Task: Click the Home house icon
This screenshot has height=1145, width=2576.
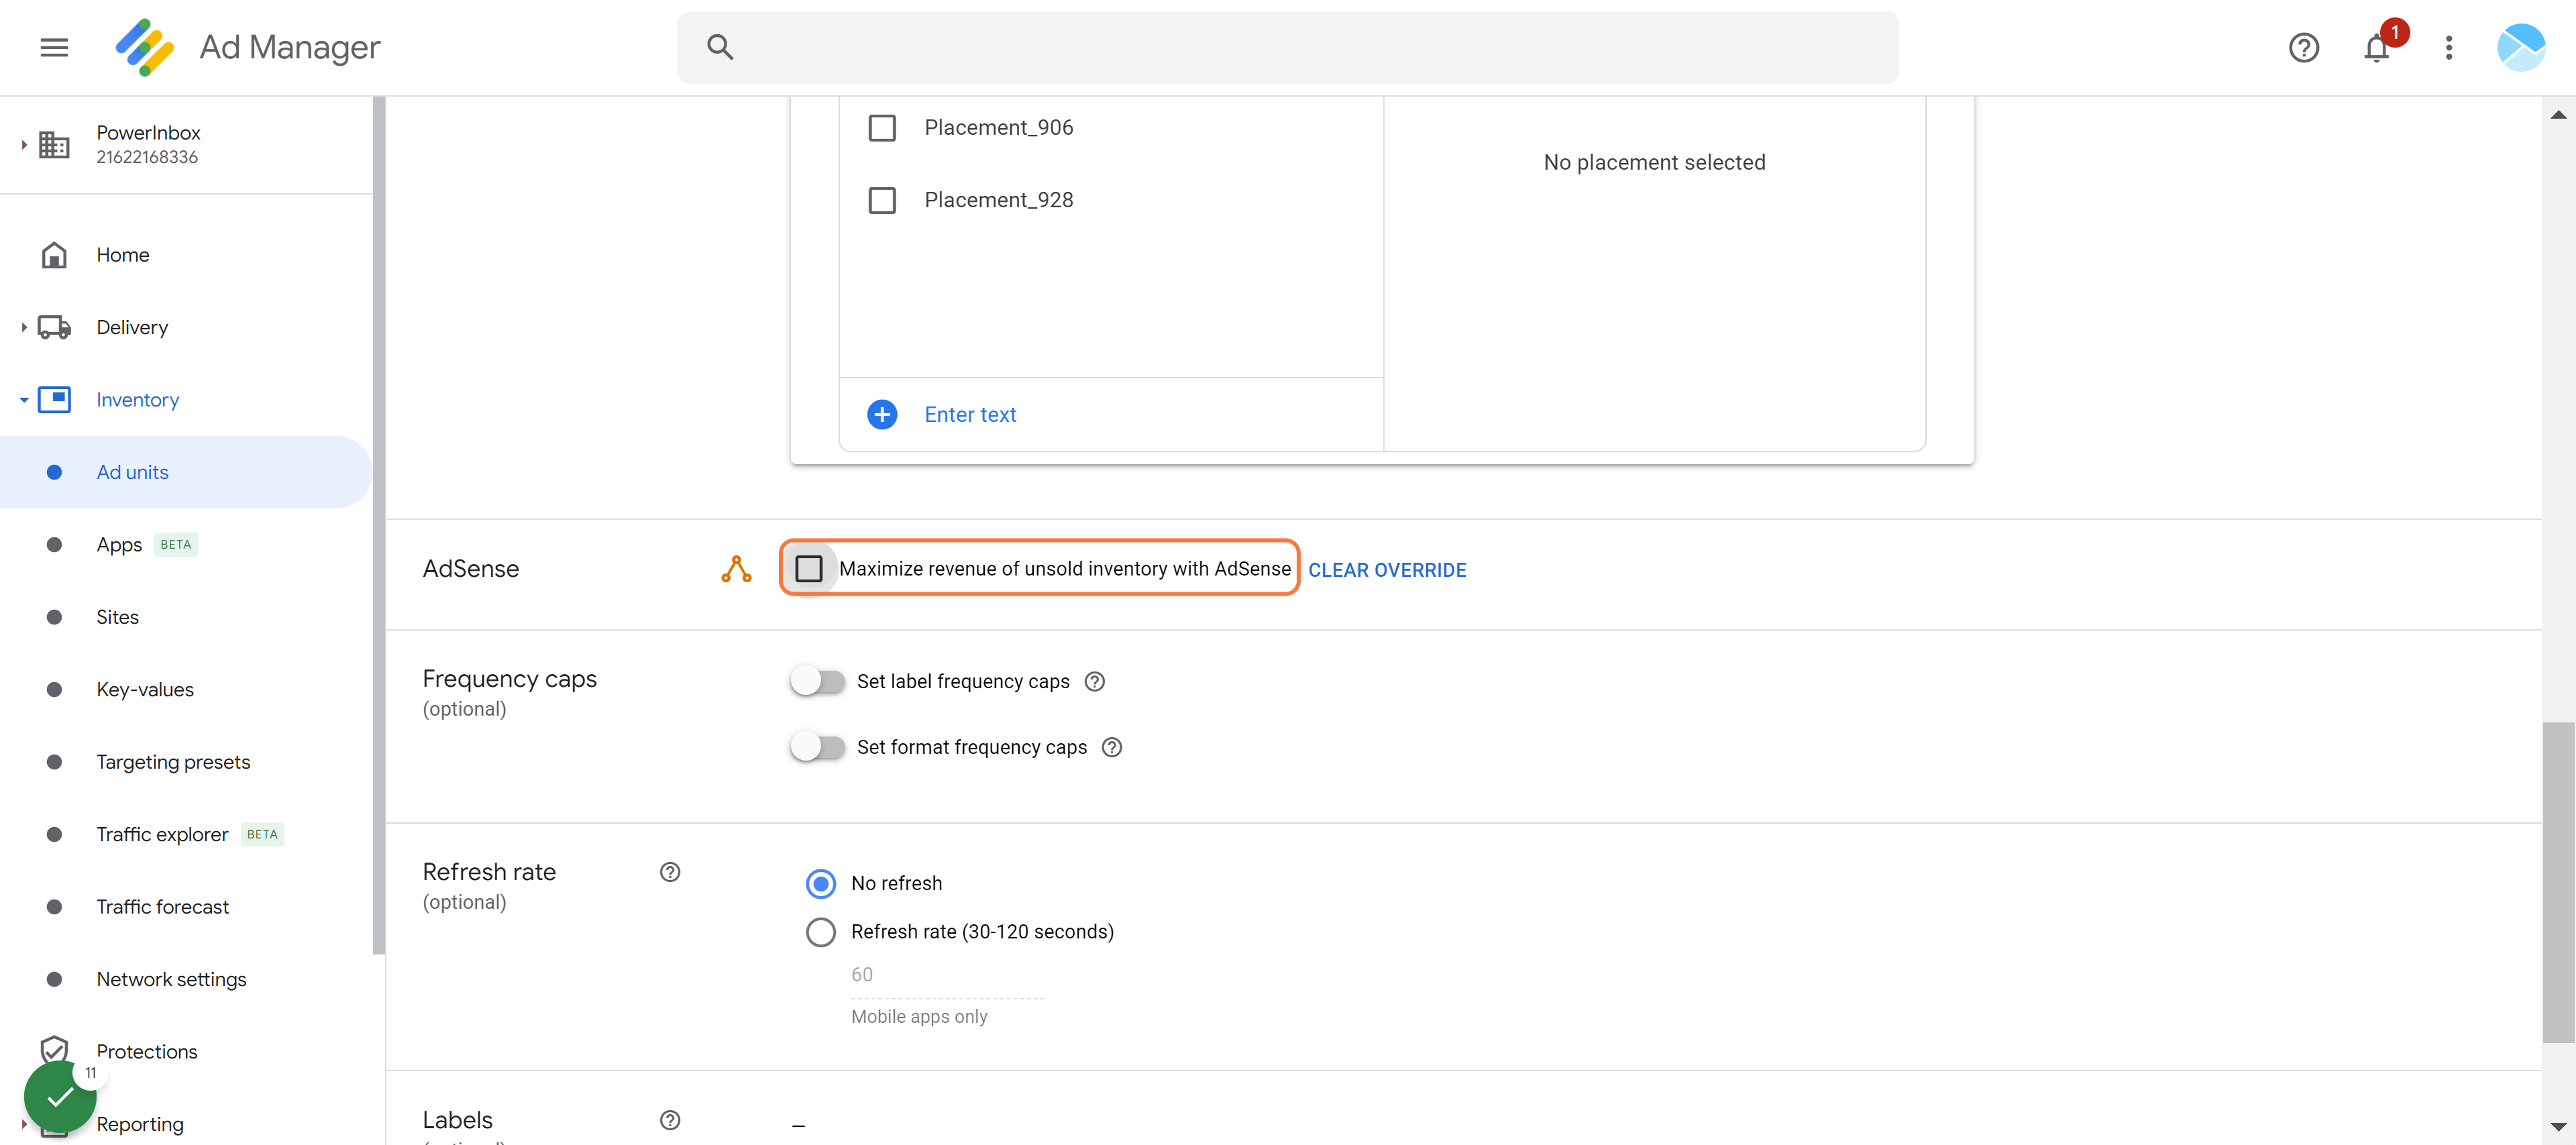Action: 54,255
